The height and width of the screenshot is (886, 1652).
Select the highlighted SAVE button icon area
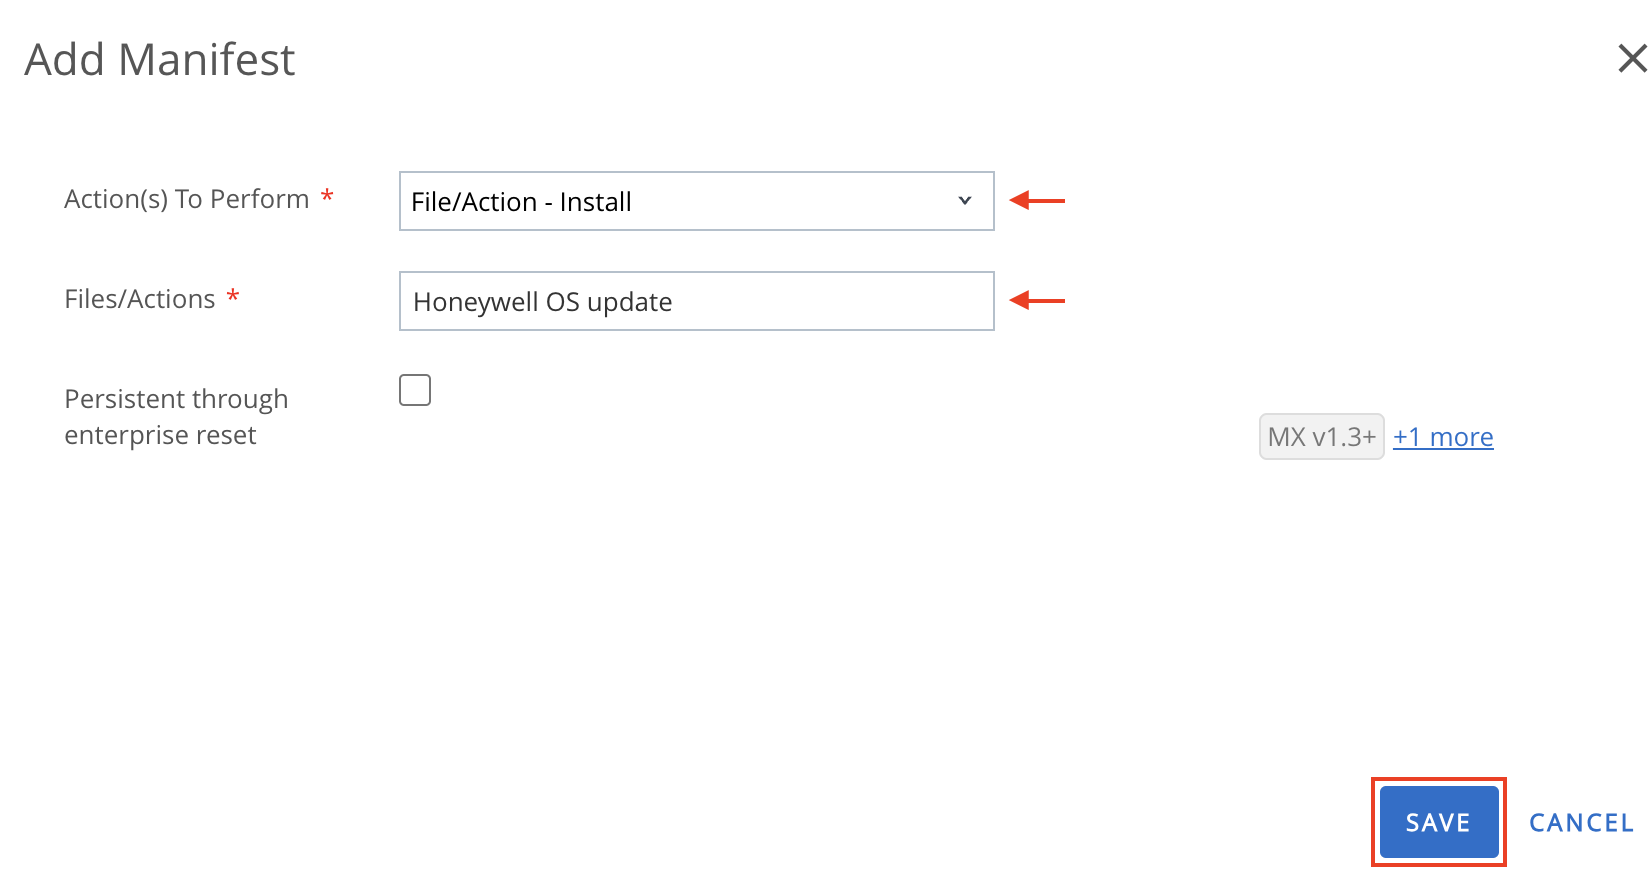point(1438,821)
